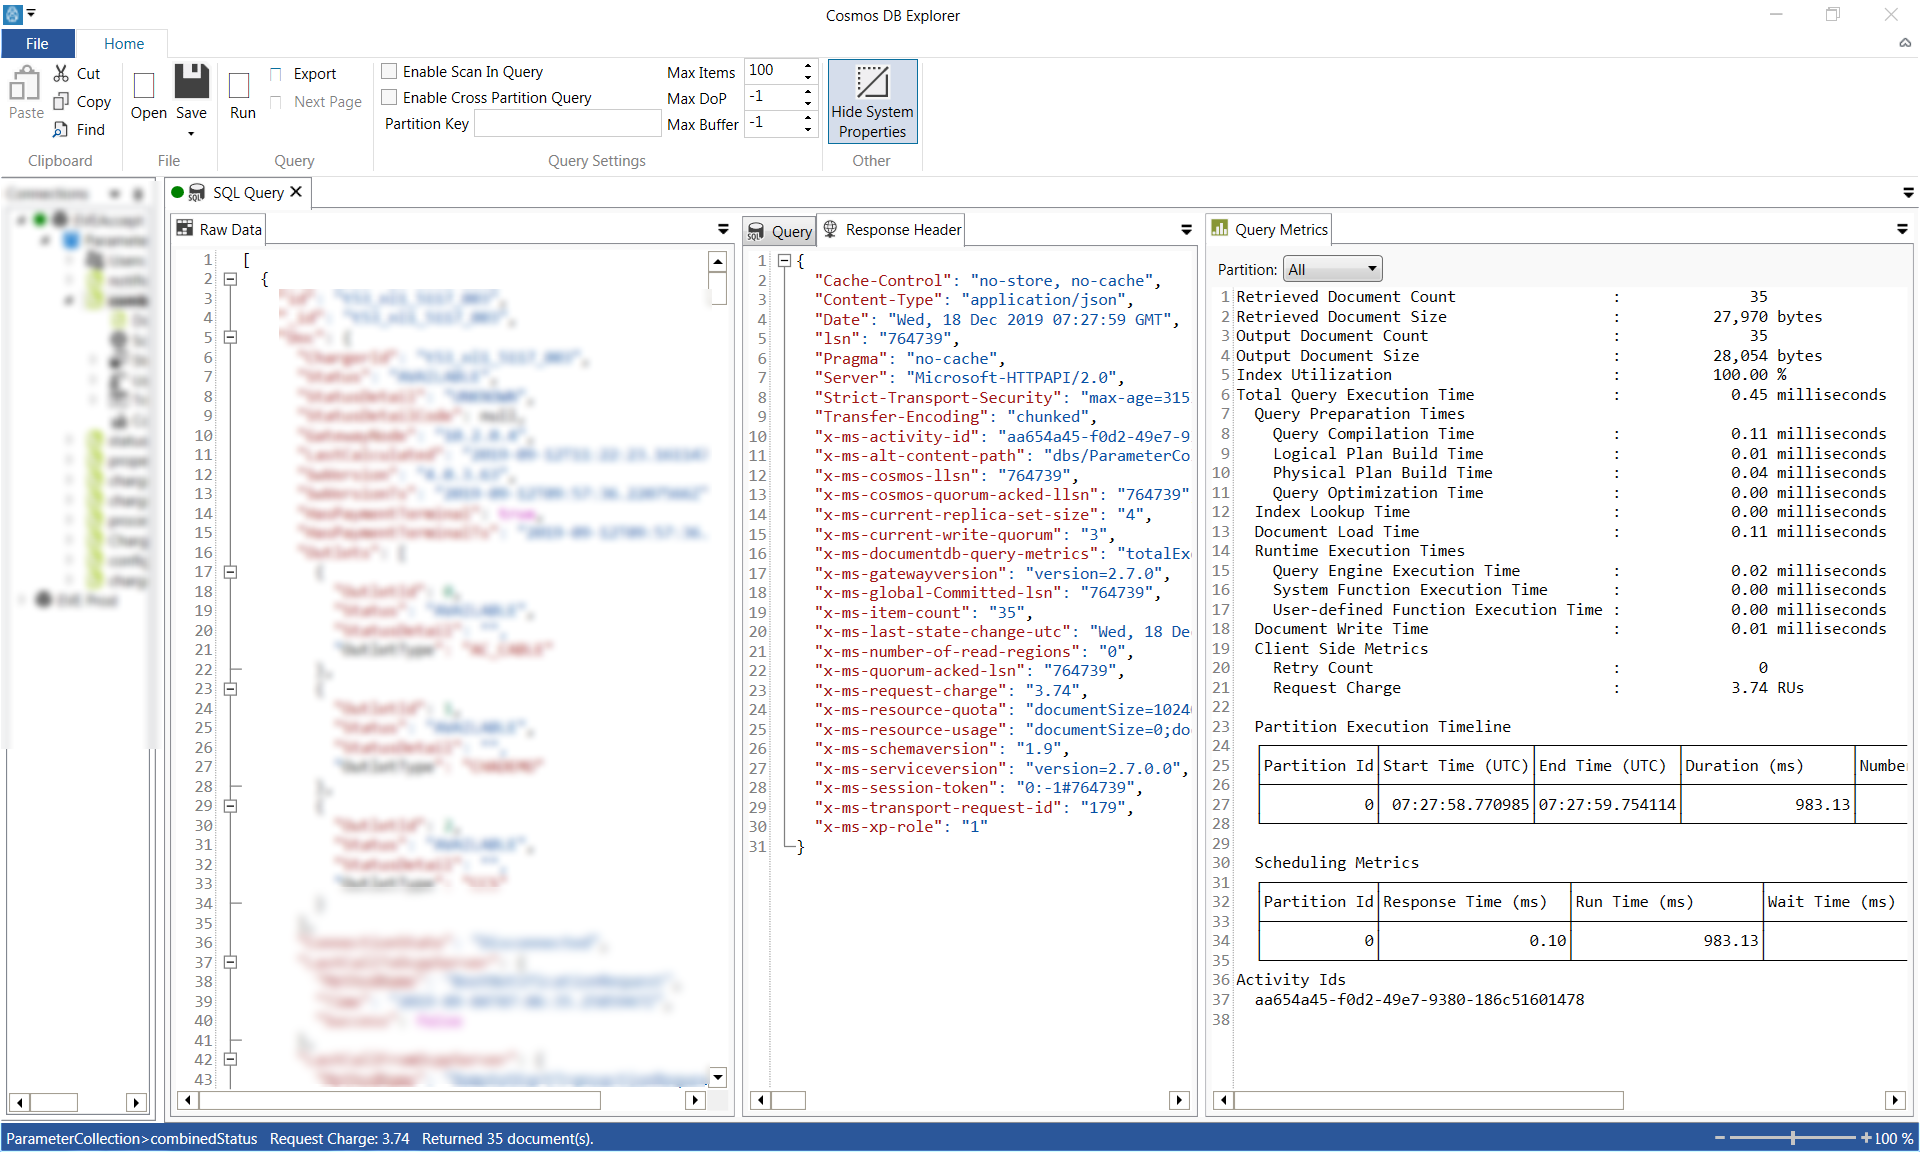
Task: Click the app logo in title bar
Action: (13, 14)
